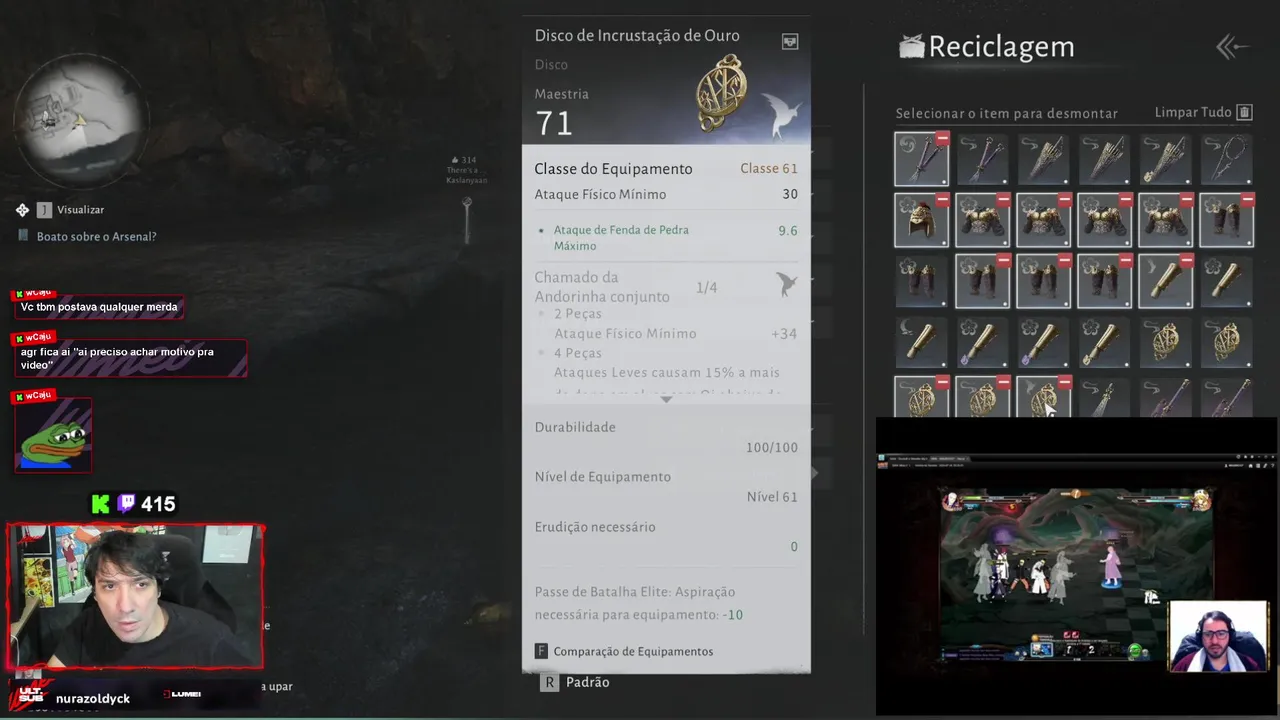
Task: Click the embedded game video window
Action: click(x=1076, y=567)
